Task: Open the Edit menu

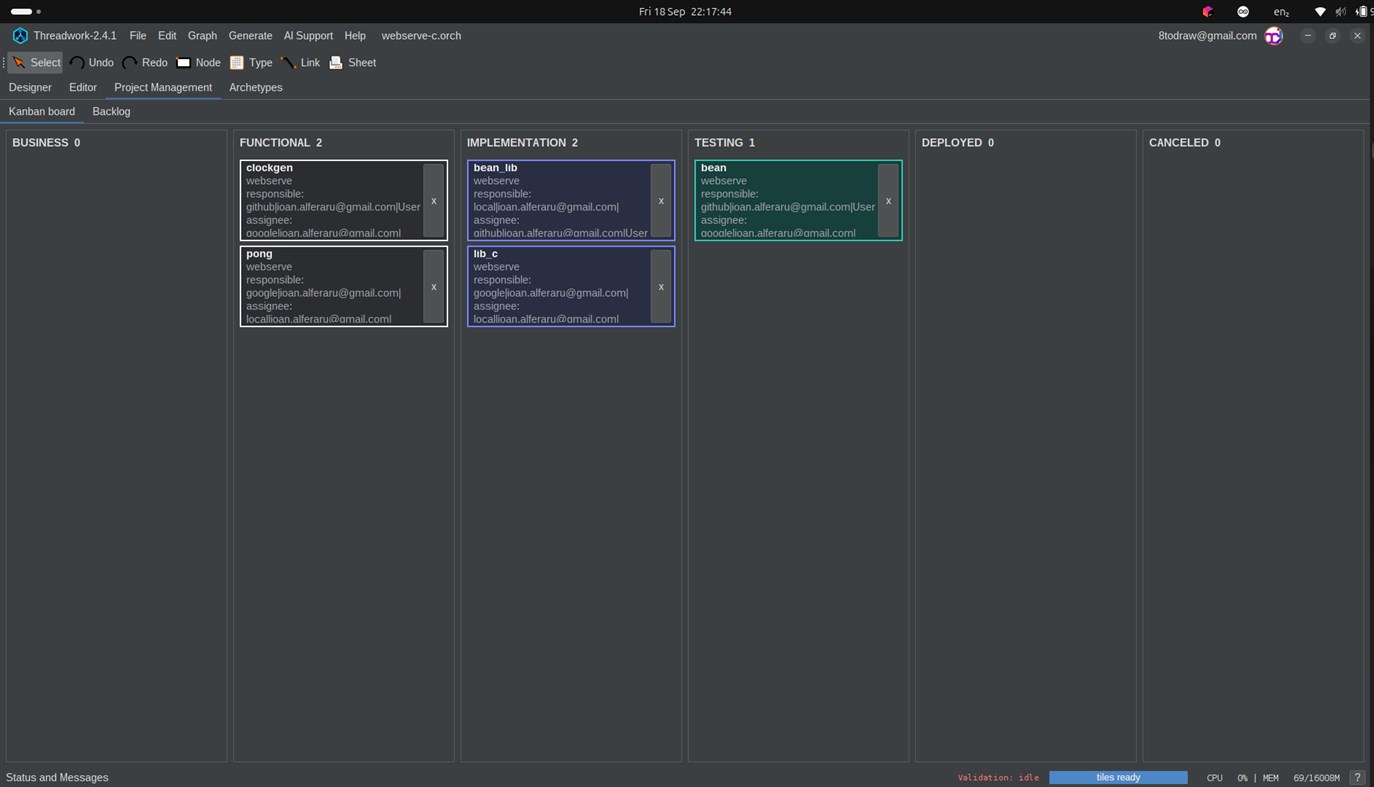Action: pyautogui.click(x=167, y=36)
